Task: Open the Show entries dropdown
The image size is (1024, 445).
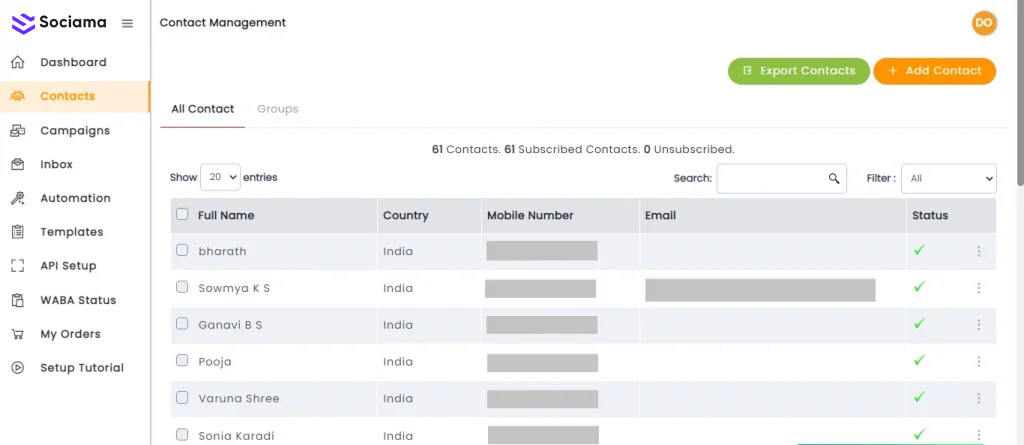Action: pos(220,177)
